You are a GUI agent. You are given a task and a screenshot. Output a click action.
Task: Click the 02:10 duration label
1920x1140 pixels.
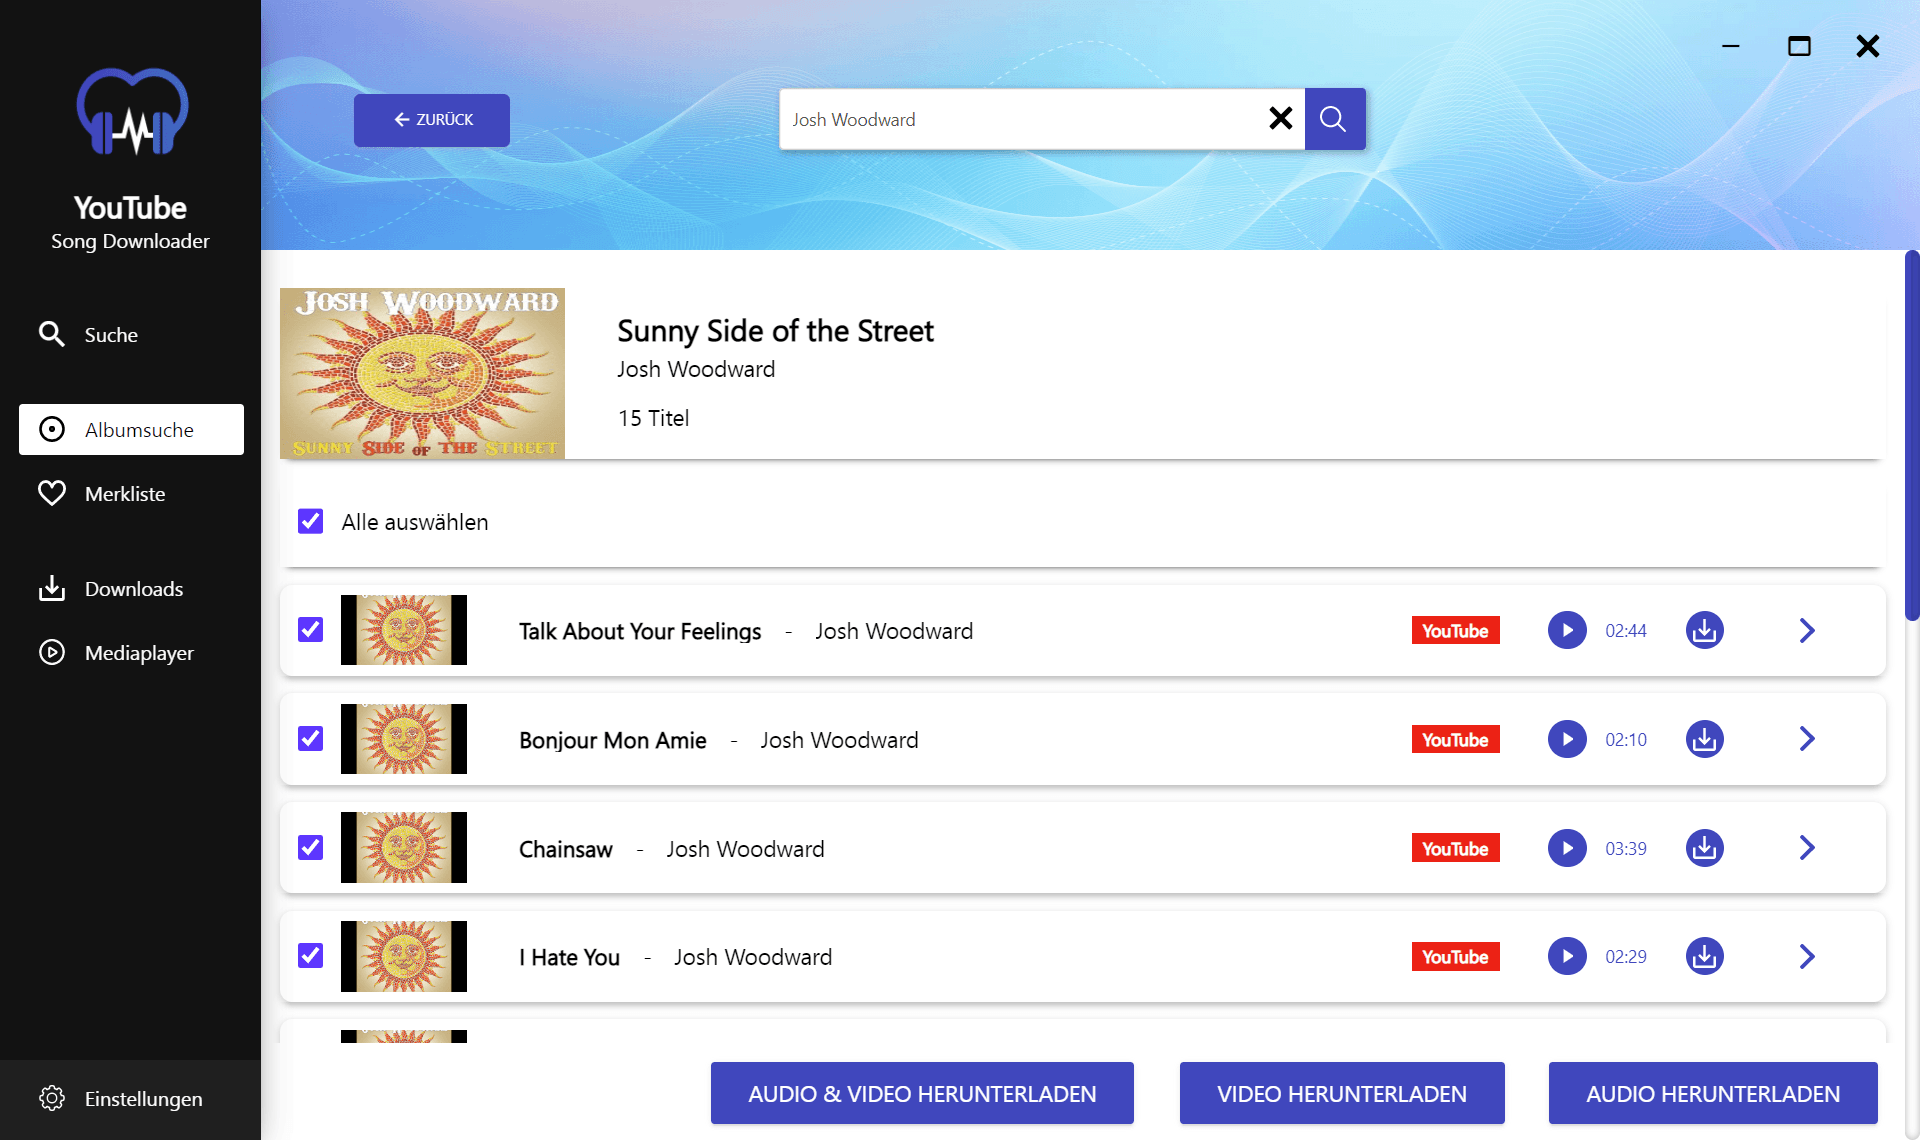1626,740
